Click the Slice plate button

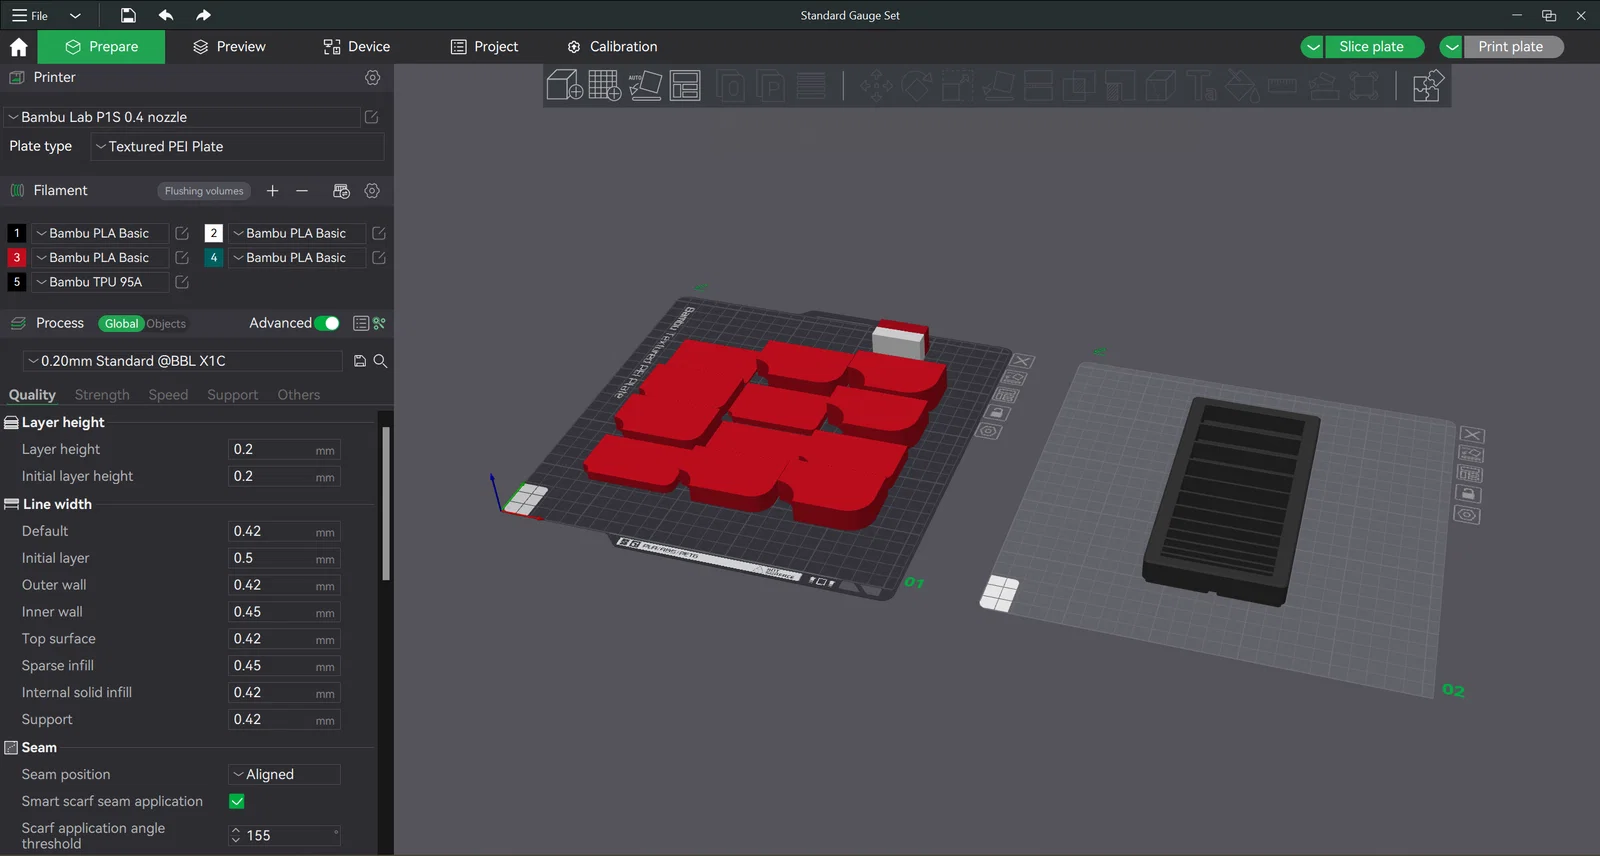point(1372,47)
